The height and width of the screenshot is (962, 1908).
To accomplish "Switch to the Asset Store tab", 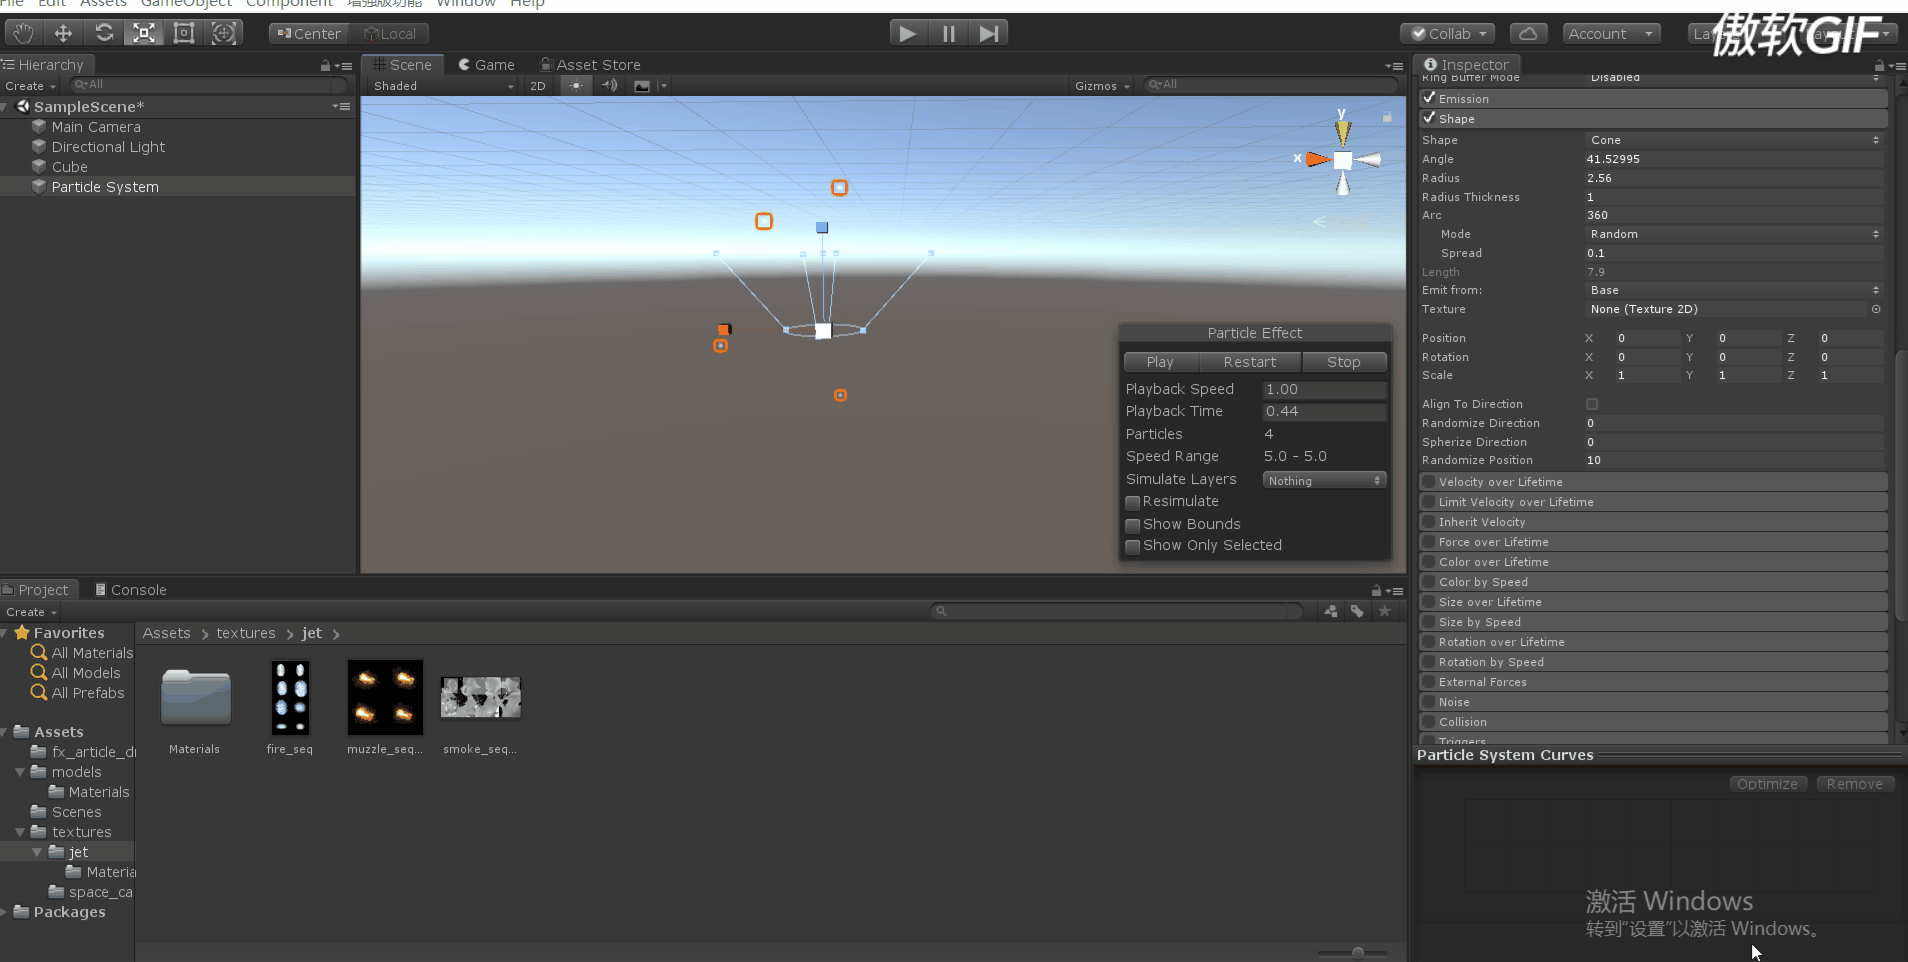I will [590, 65].
